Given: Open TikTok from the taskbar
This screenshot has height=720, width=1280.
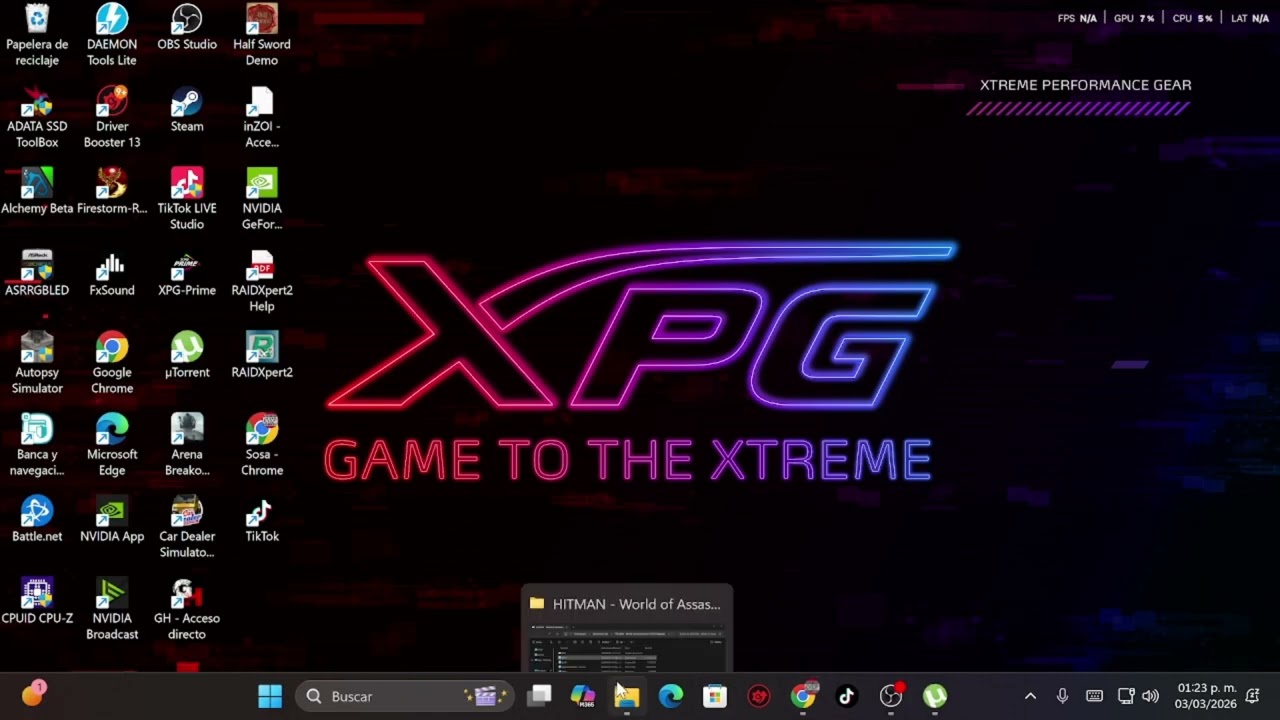Looking at the screenshot, I should click(847, 696).
